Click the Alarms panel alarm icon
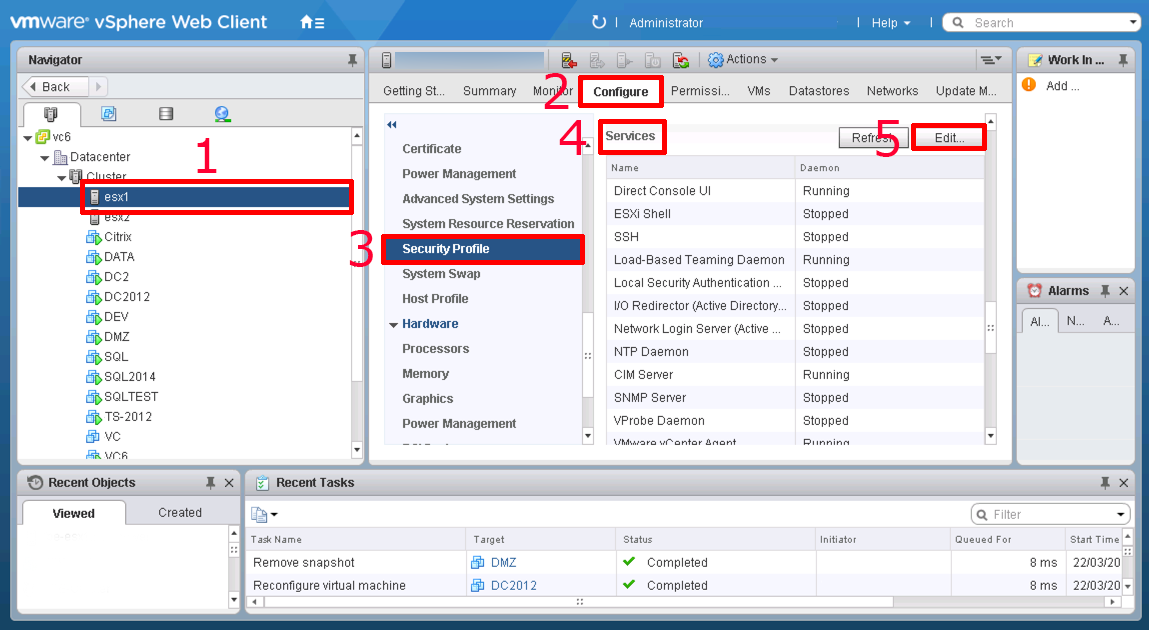 pyautogui.click(x=1034, y=291)
